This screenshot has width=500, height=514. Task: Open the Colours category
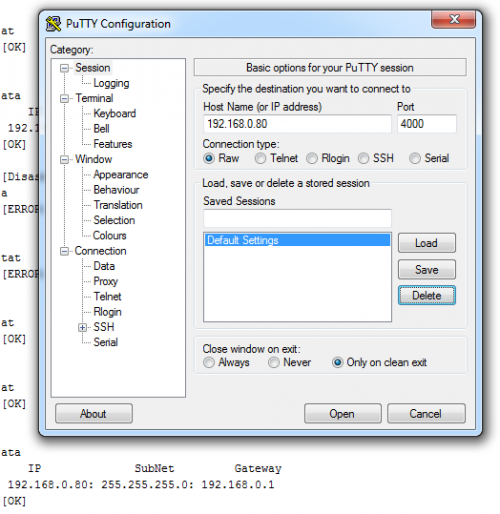click(x=110, y=236)
